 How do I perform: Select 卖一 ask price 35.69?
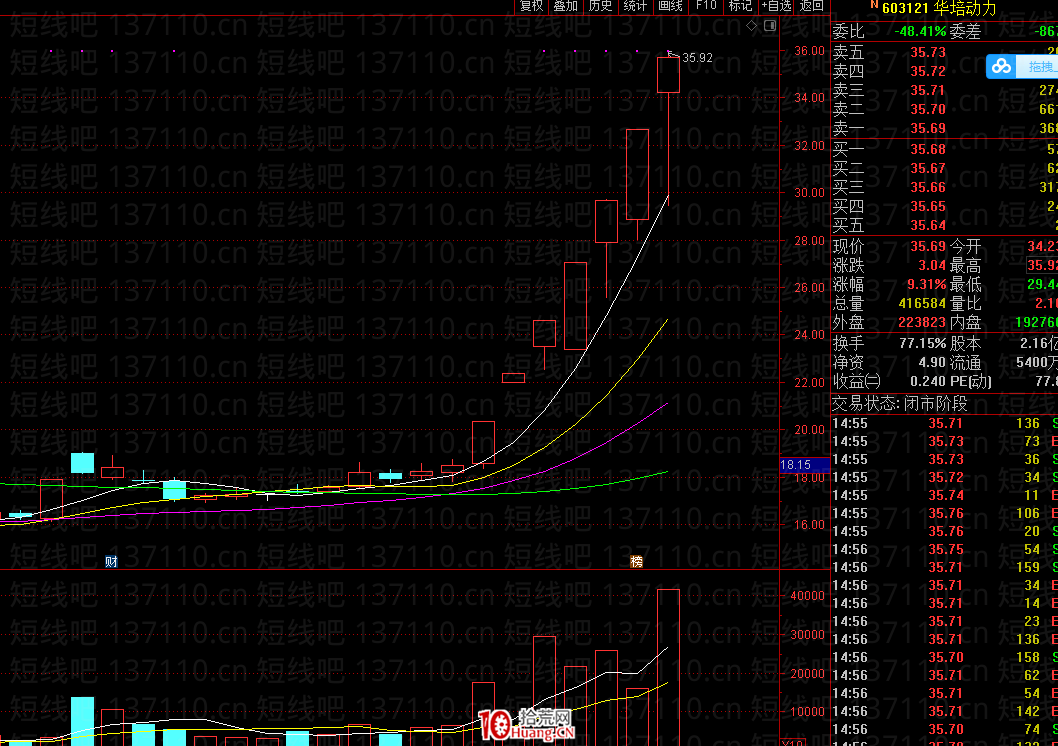coord(928,128)
